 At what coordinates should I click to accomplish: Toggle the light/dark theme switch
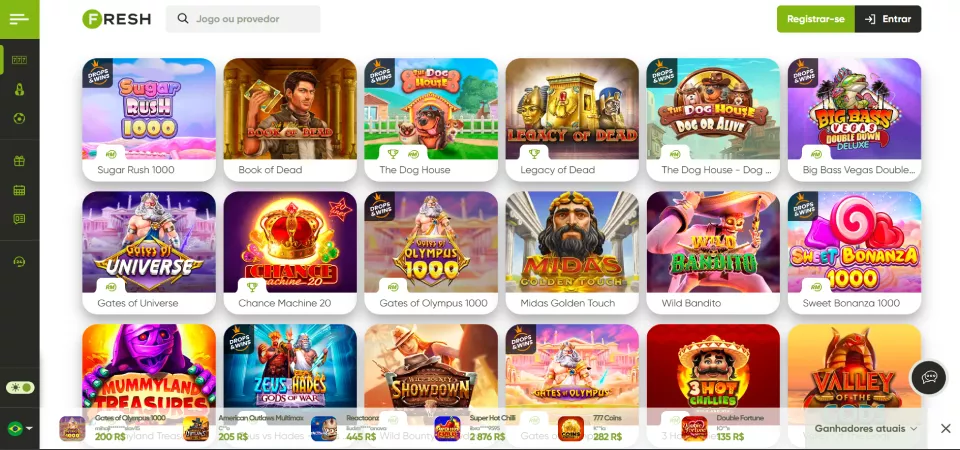20,388
